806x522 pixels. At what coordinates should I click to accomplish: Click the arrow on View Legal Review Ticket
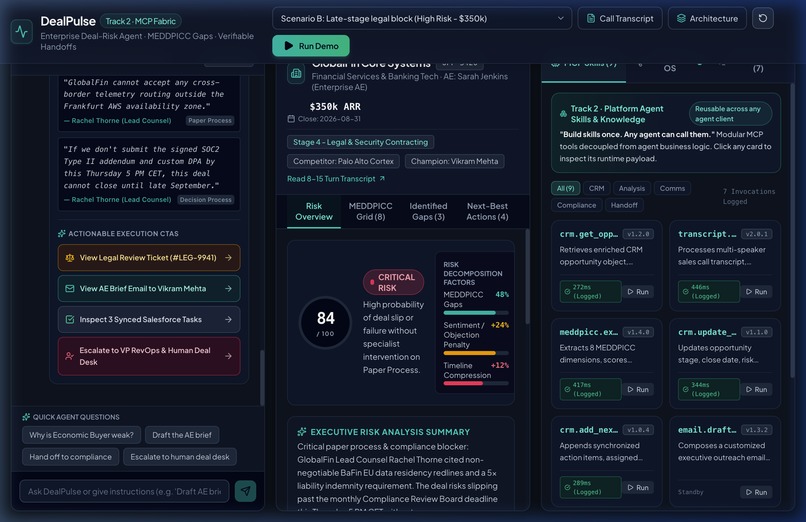(228, 258)
